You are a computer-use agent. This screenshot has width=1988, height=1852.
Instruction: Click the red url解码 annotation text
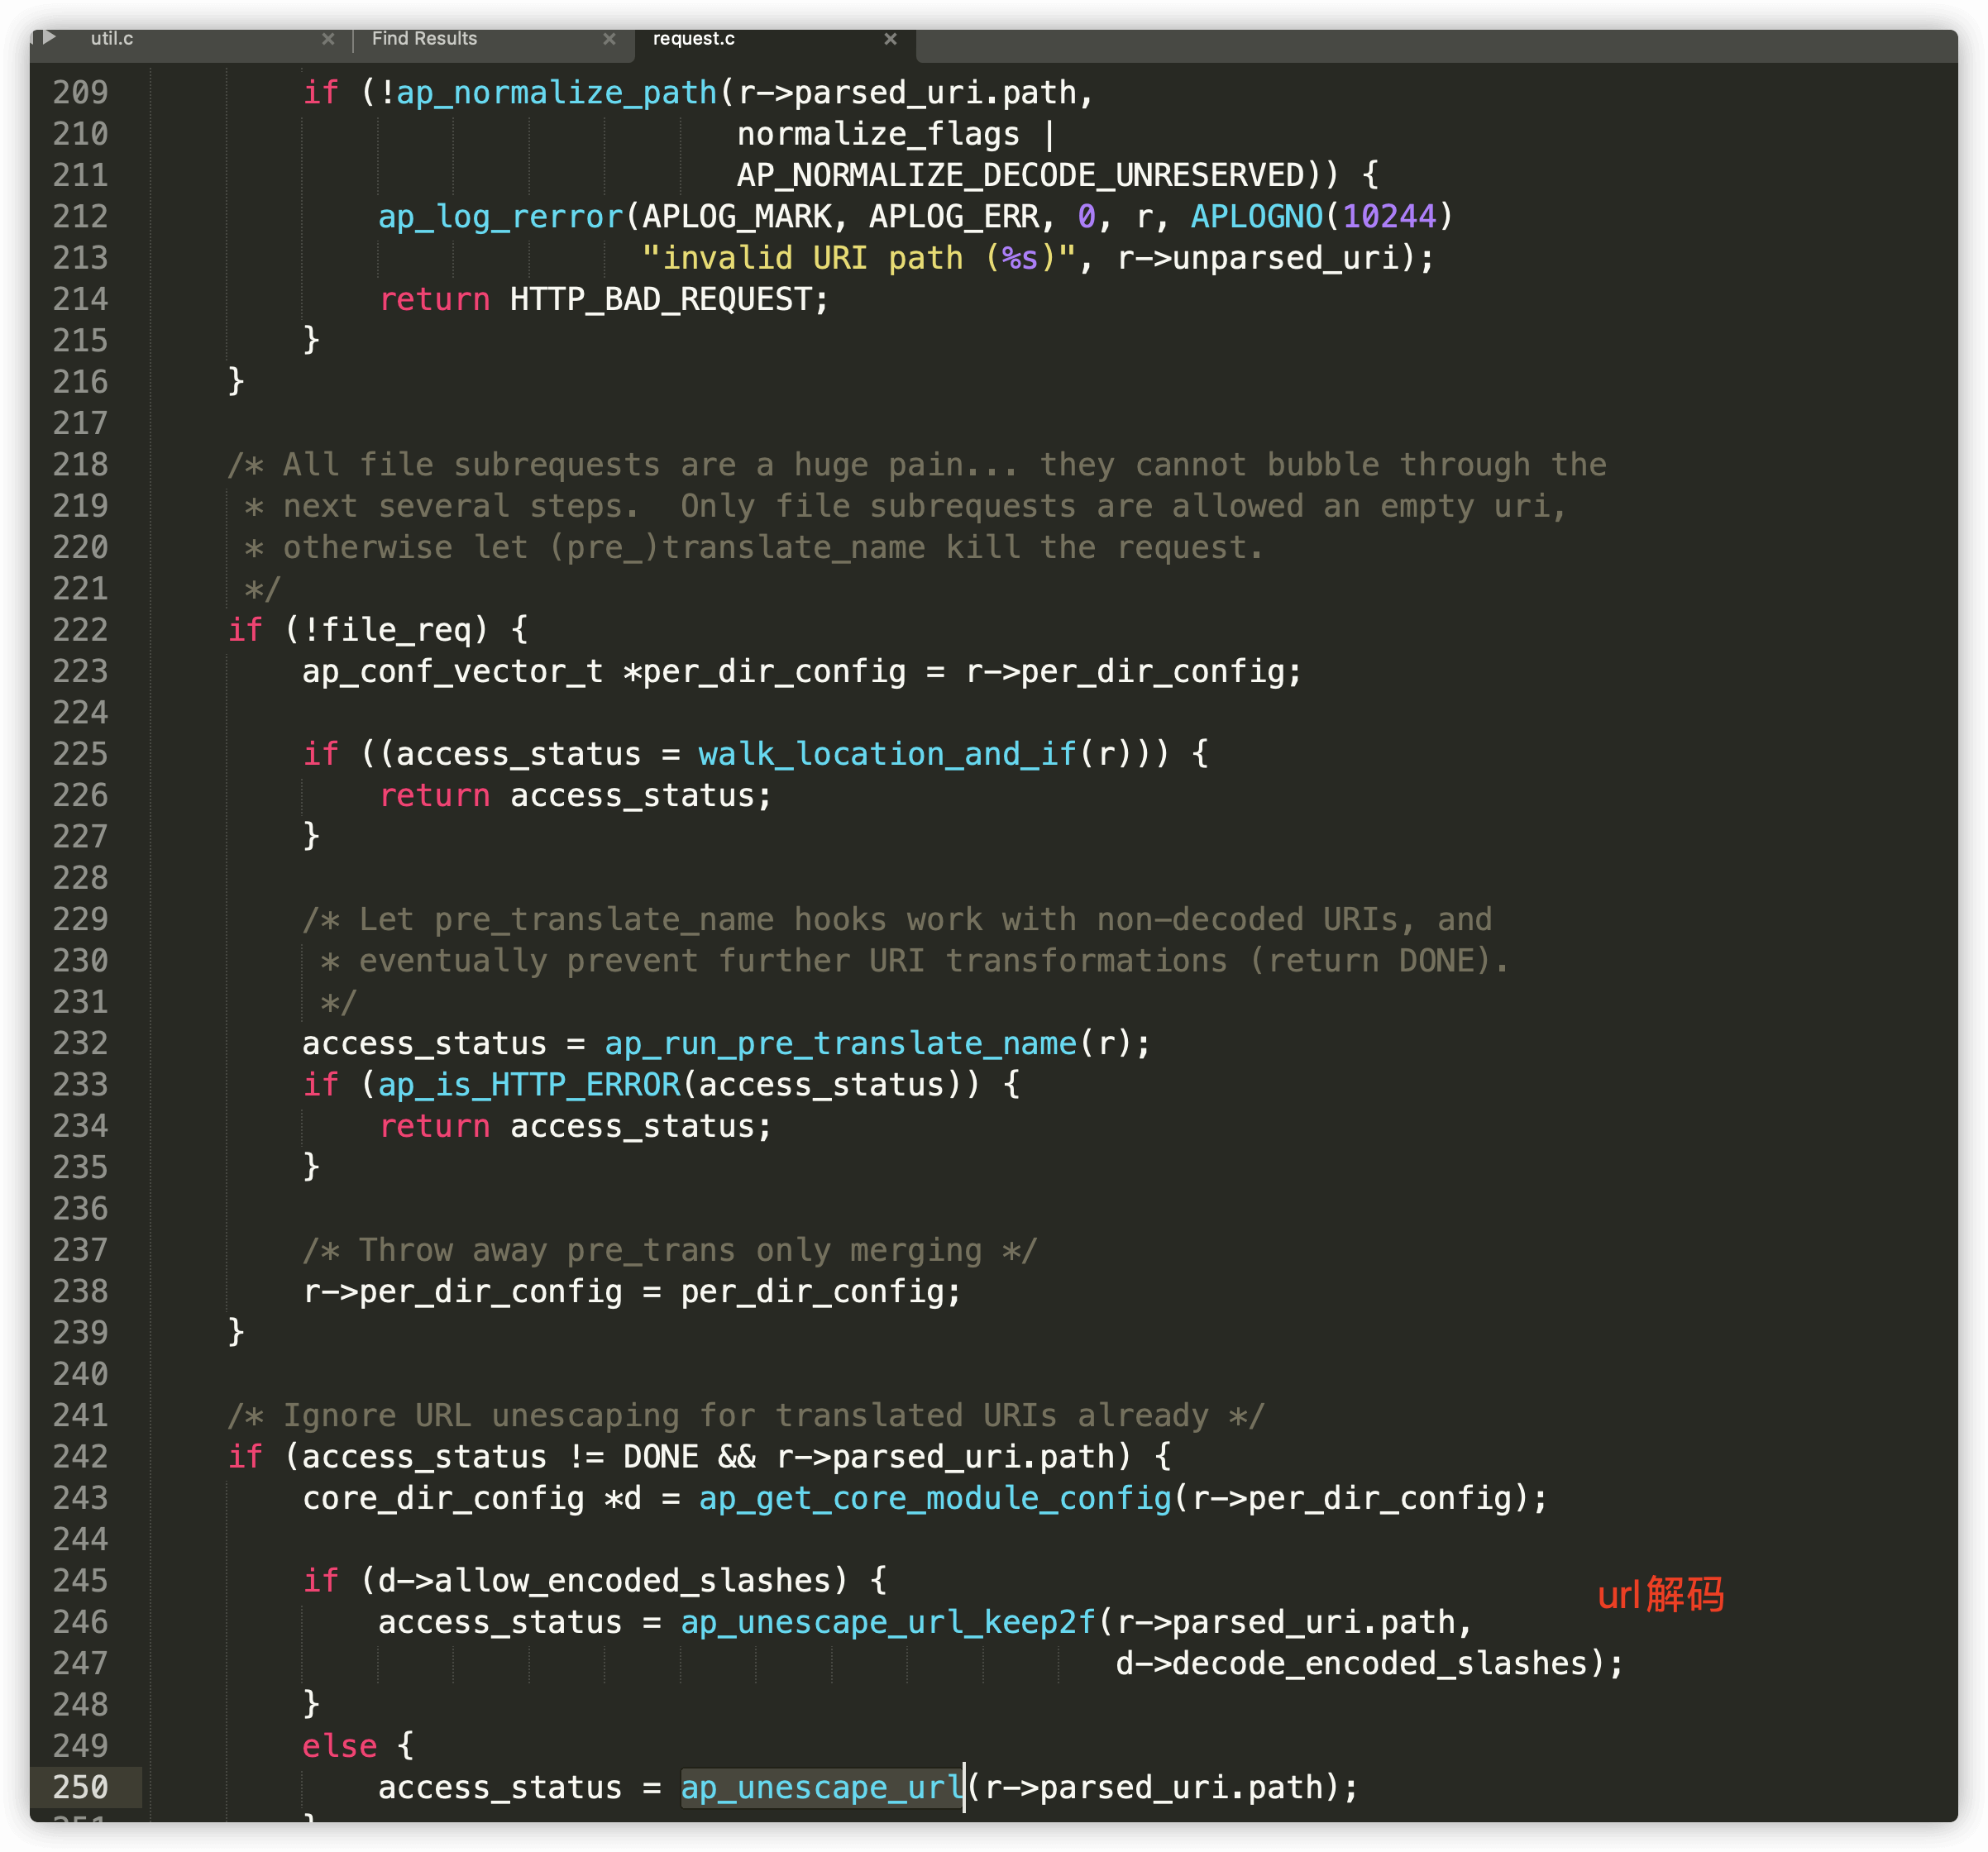tap(1660, 1595)
